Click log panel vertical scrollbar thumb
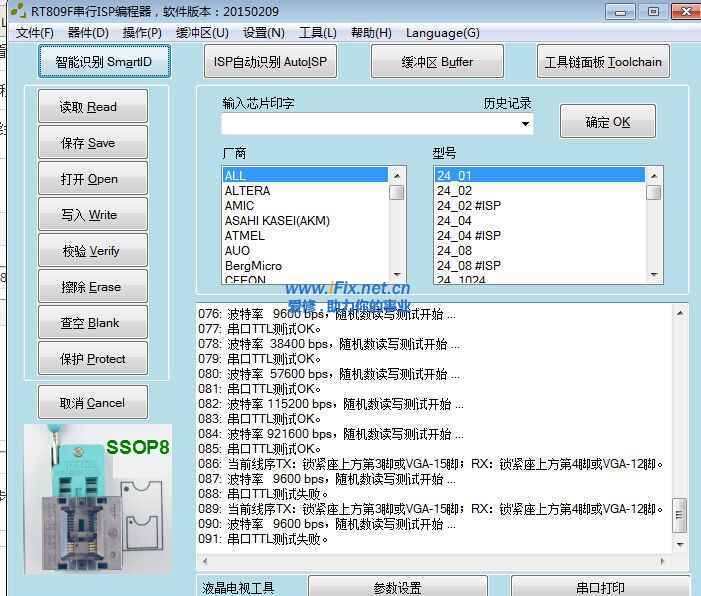Viewport: 701px width, 596px height. (680, 515)
